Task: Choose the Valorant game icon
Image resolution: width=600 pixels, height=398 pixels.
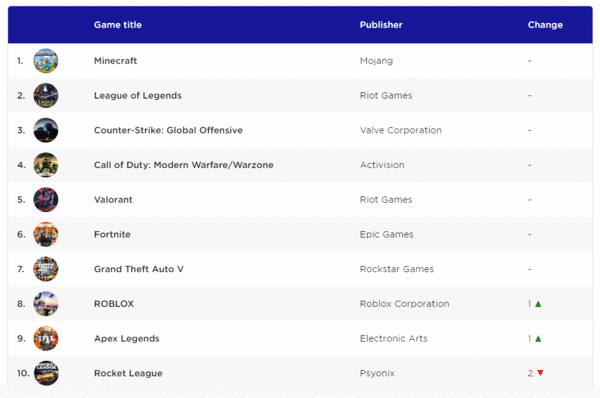Action: (46, 199)
